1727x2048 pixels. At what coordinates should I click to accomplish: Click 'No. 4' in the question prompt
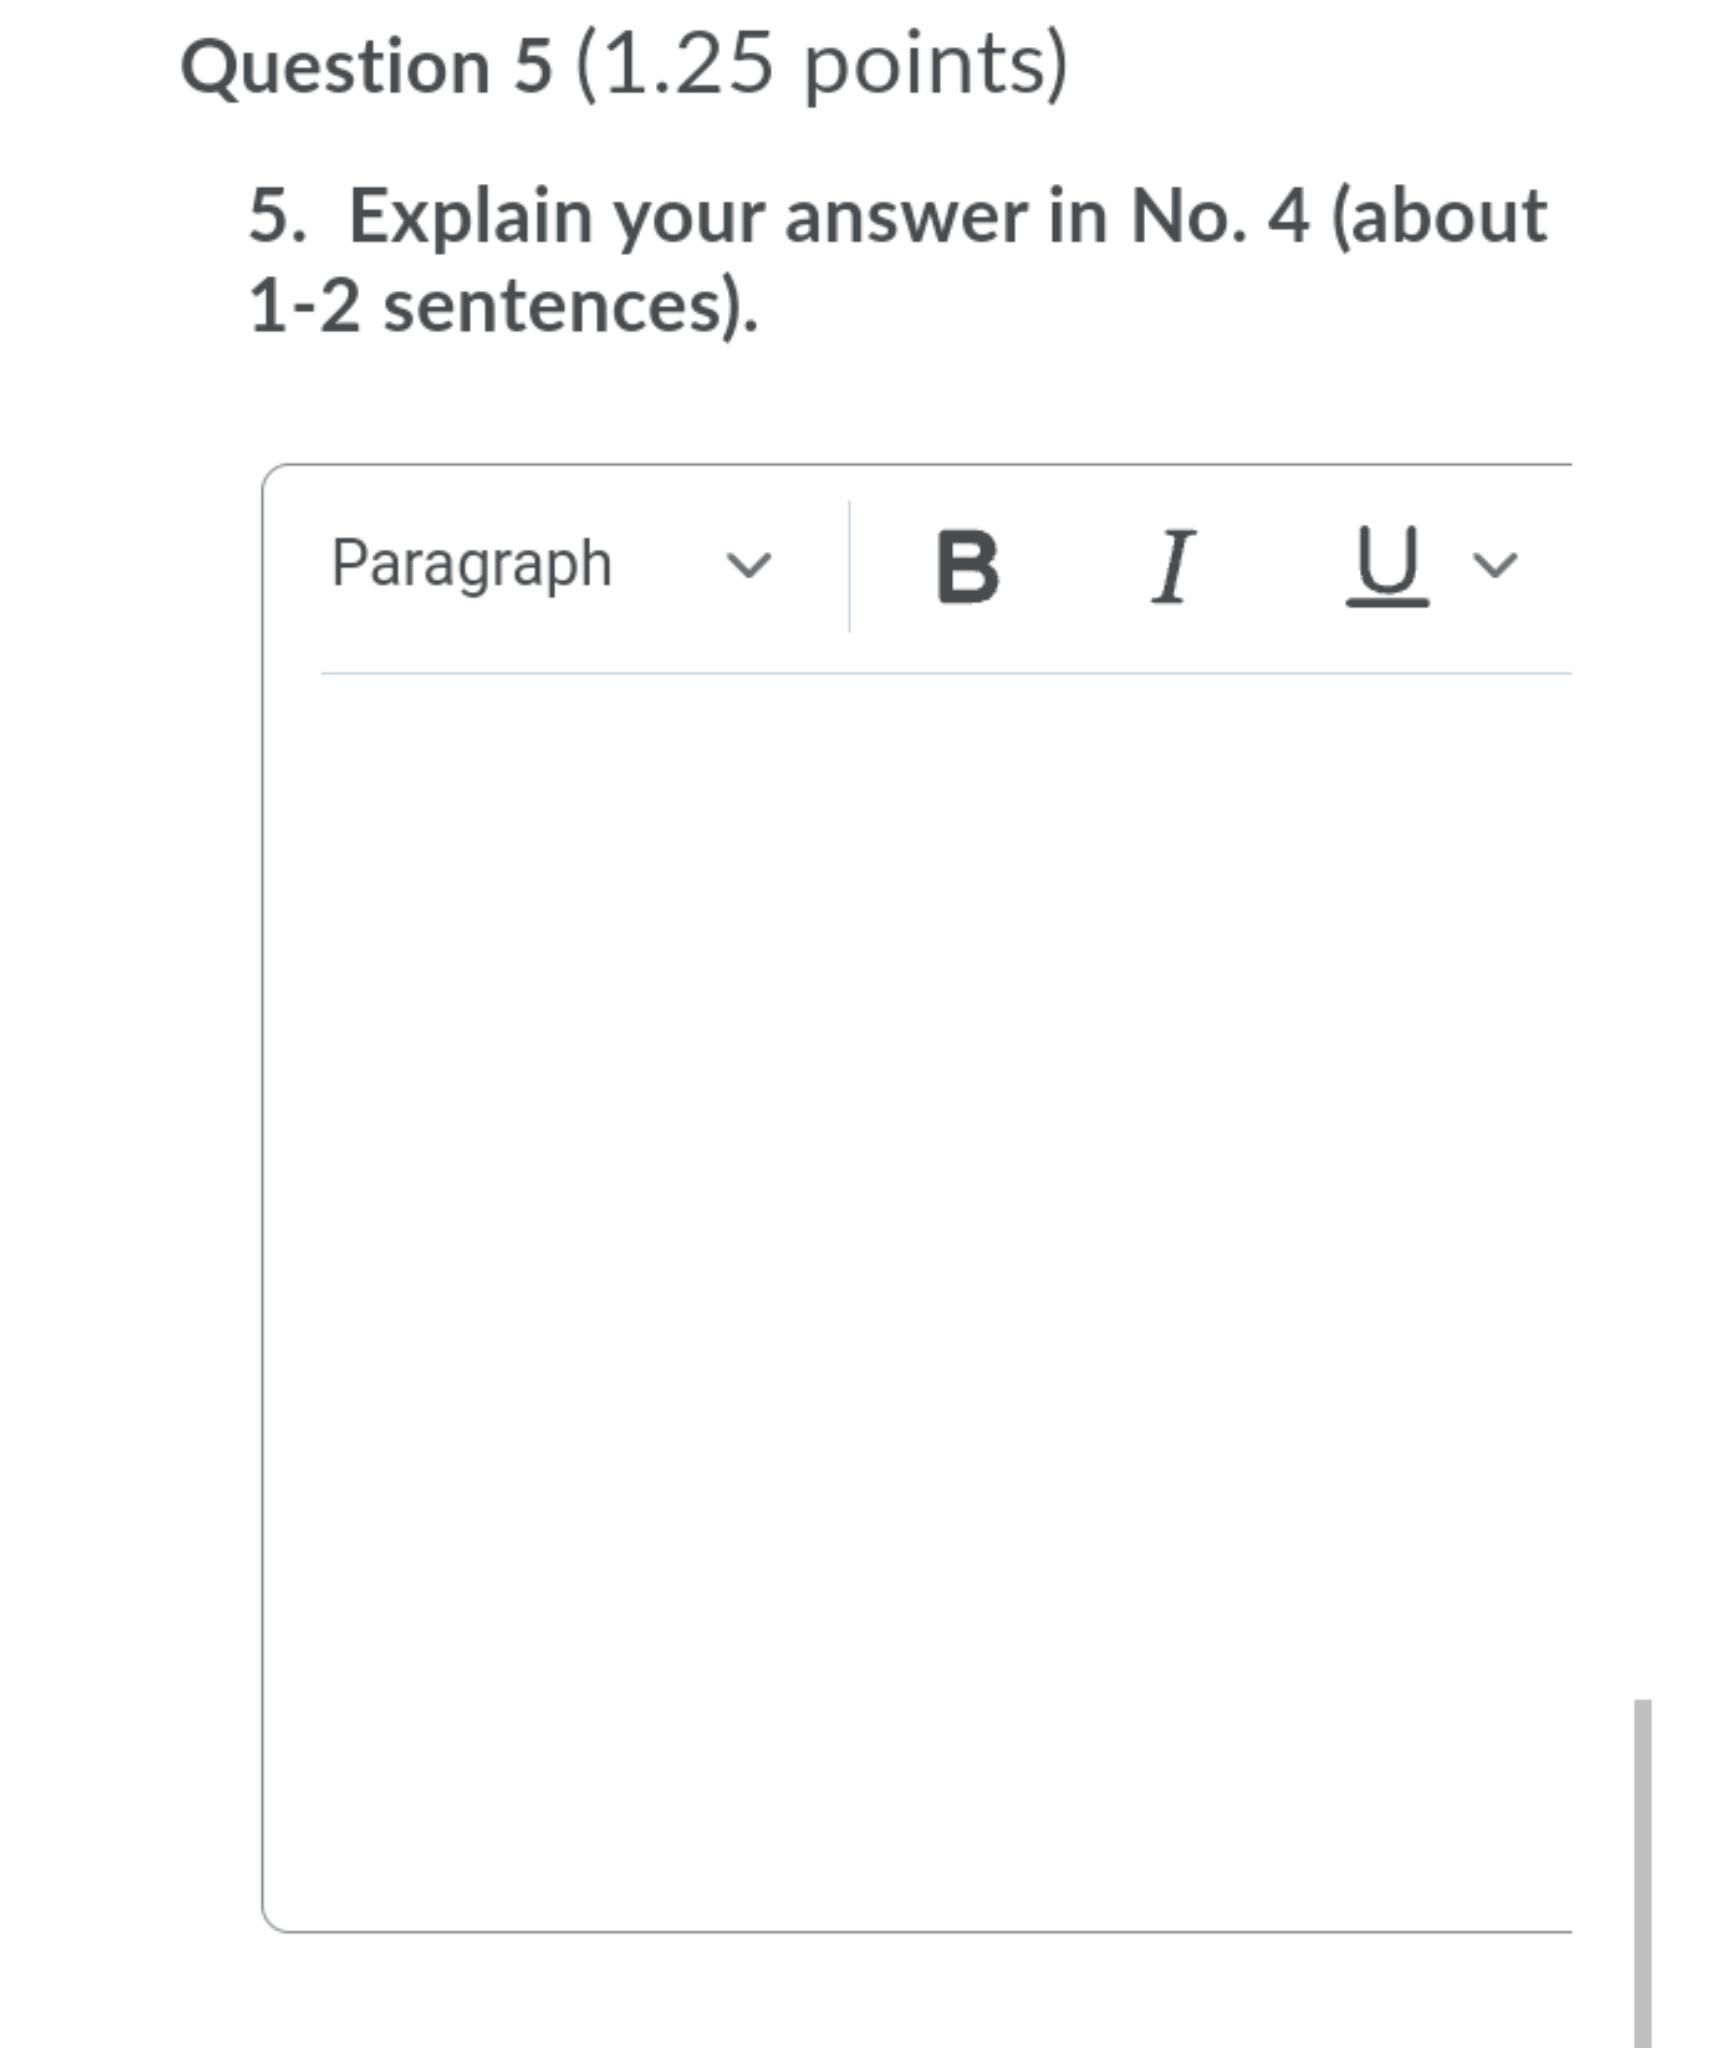point(1218,216)
